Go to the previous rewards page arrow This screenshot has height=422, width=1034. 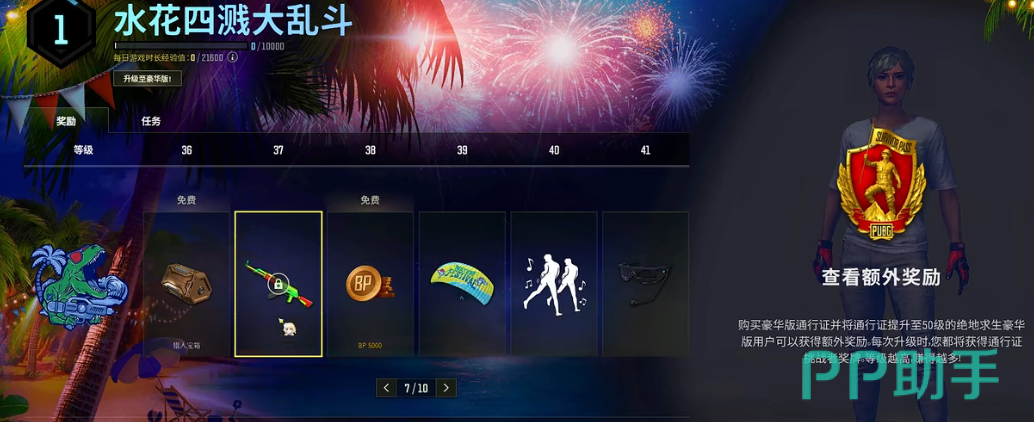pos(386,388)
